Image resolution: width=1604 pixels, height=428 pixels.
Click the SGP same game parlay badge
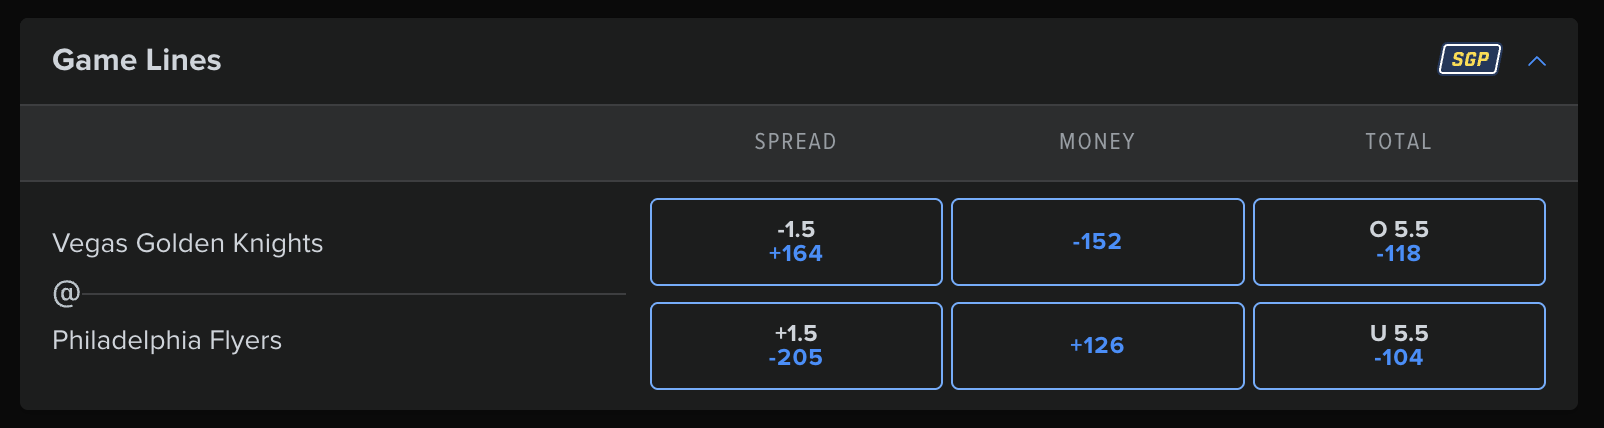point(1469,60)
